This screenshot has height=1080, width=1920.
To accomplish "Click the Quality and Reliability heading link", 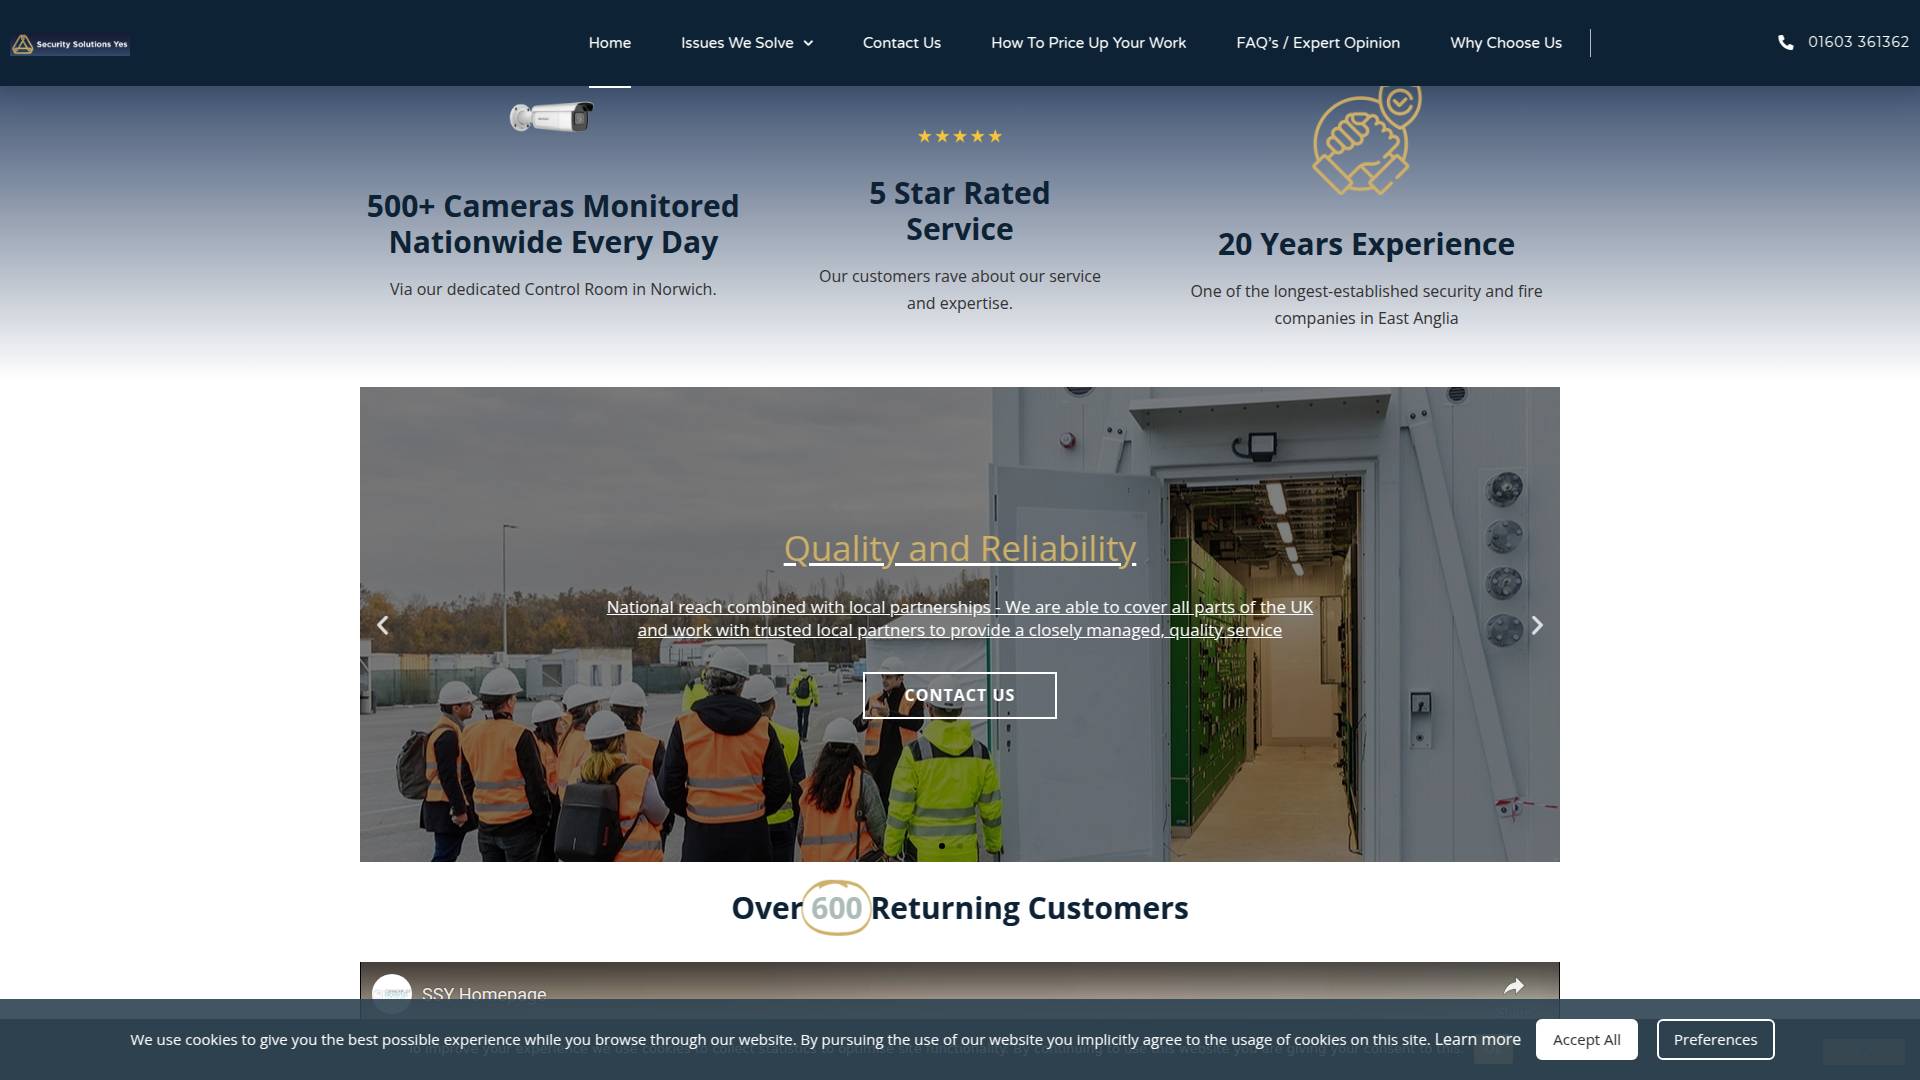I will (958, 548).
